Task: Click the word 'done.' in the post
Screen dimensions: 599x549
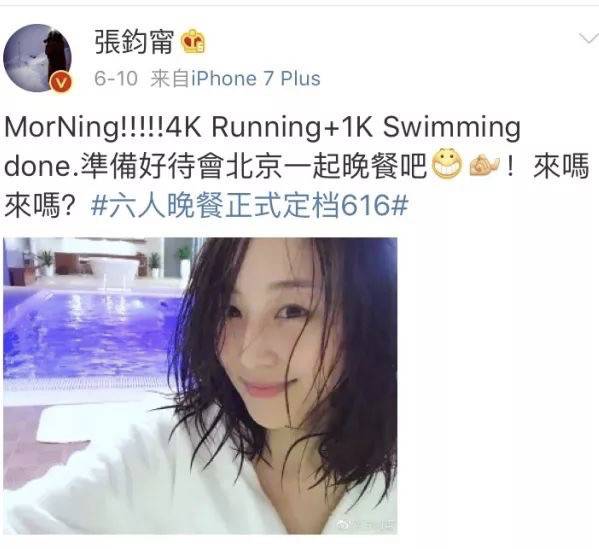Action: pyautogui.click(x=42, y=167)
